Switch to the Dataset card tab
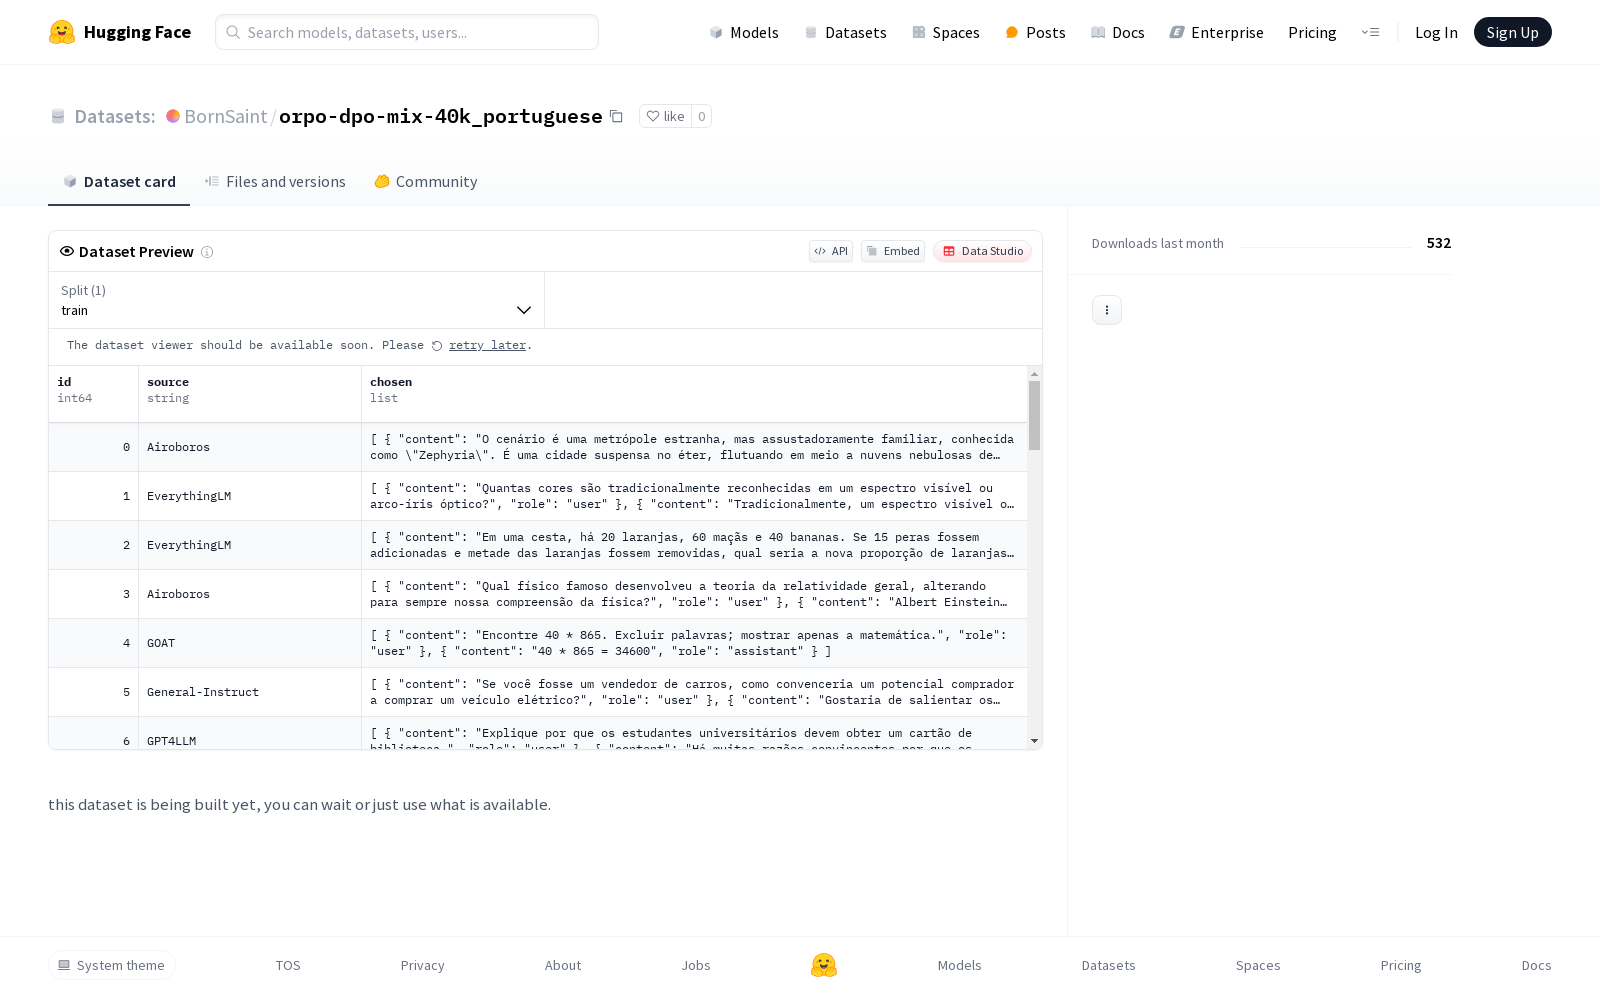 pyautogui.click(x=119, y=182)
